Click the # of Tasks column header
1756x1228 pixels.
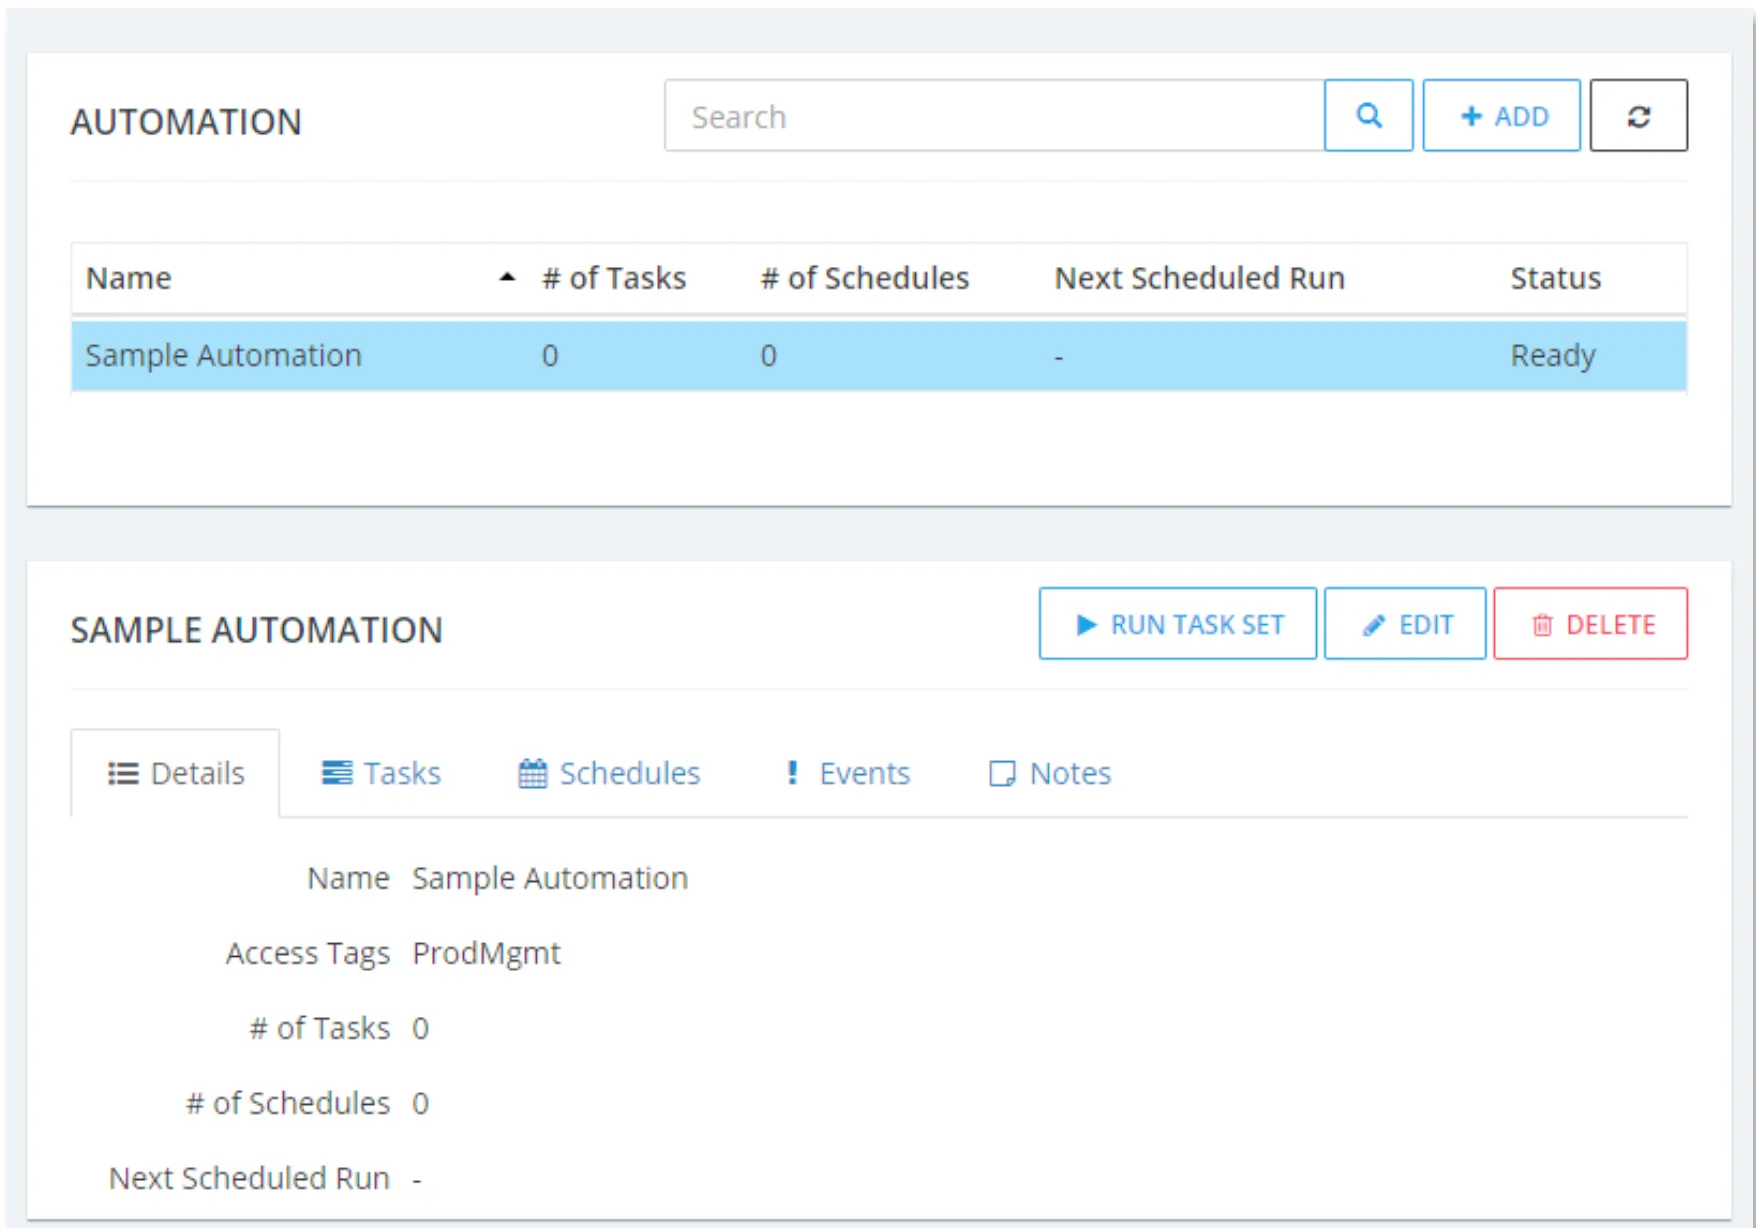(x=614, y=278)
